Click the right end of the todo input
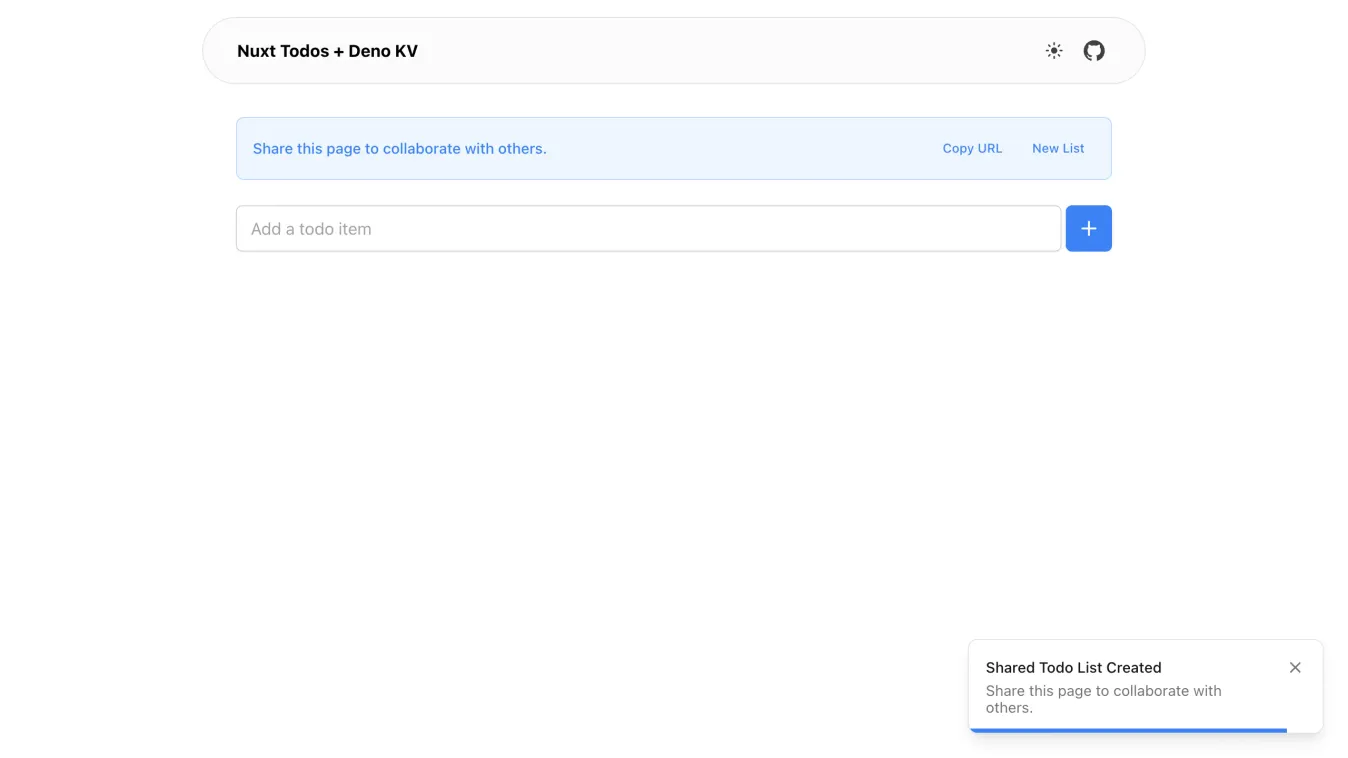This screenshot has height=758, width=1348. coord(1030,229)
